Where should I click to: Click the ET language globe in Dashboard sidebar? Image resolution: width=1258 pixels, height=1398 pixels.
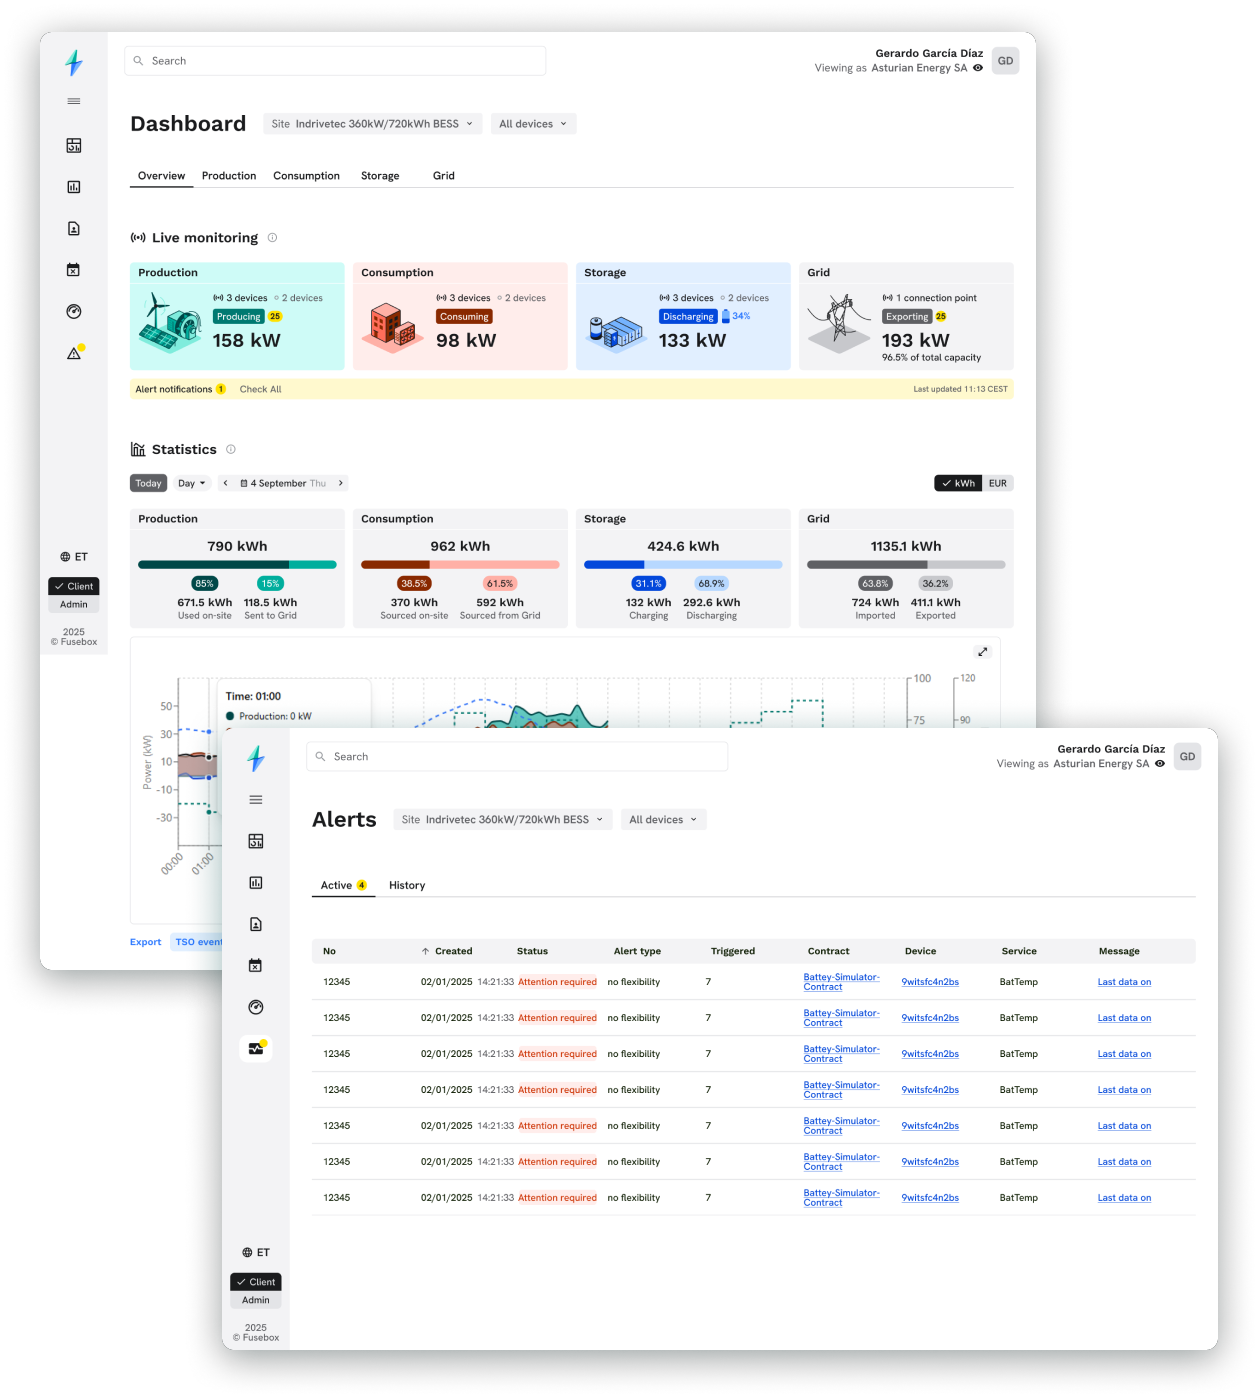coord(74,557)
